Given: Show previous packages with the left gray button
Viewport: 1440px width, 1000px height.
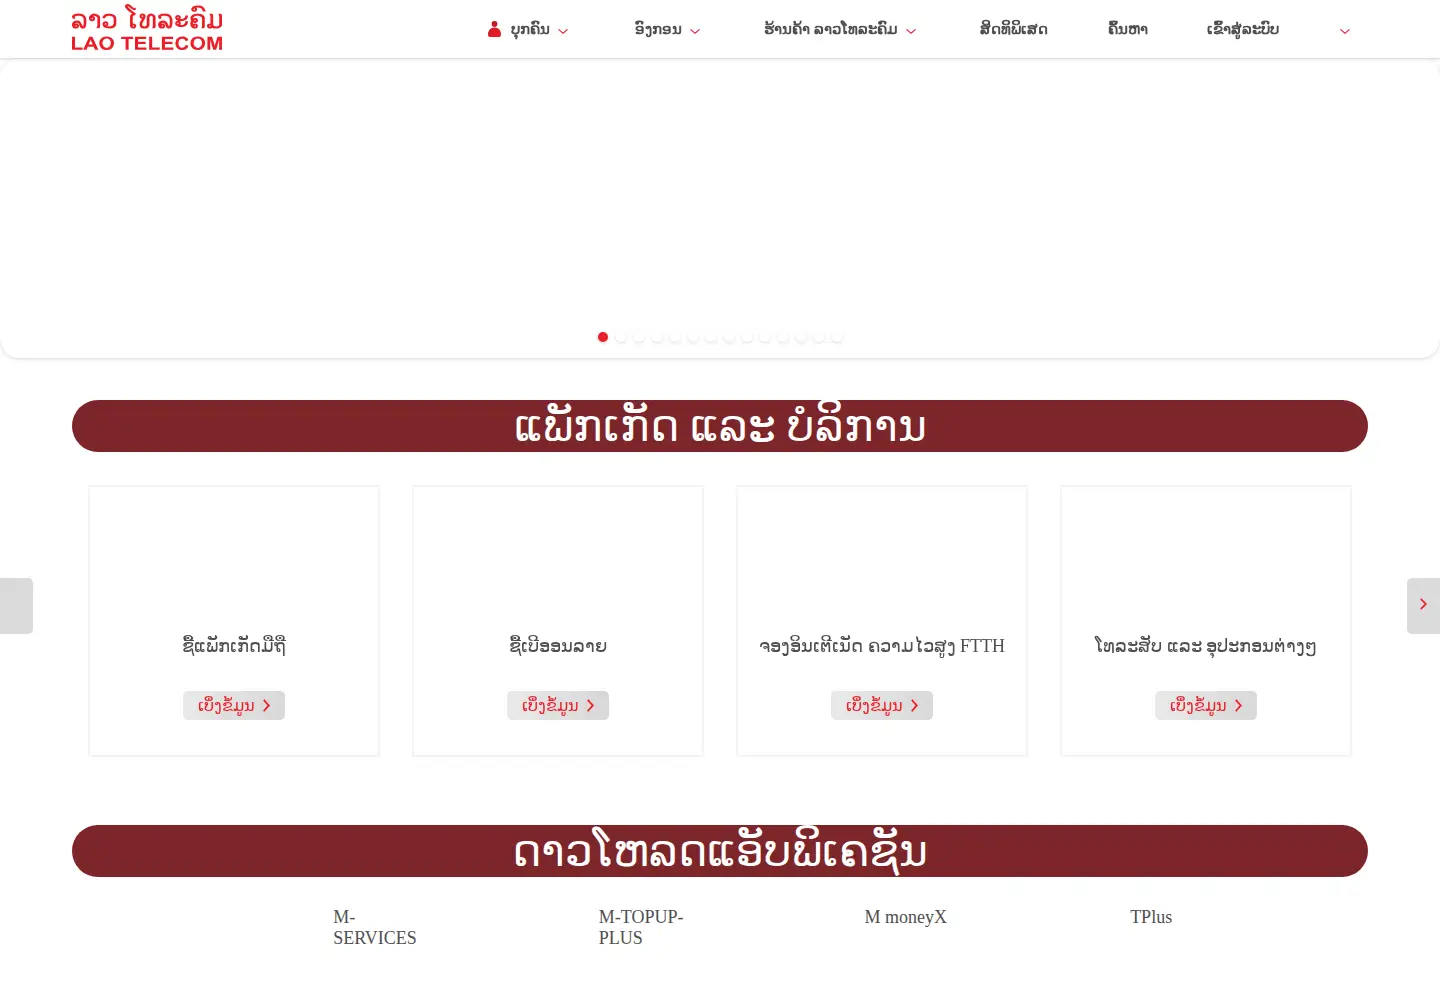Looking at the screenshot, I should pos(16,605).
